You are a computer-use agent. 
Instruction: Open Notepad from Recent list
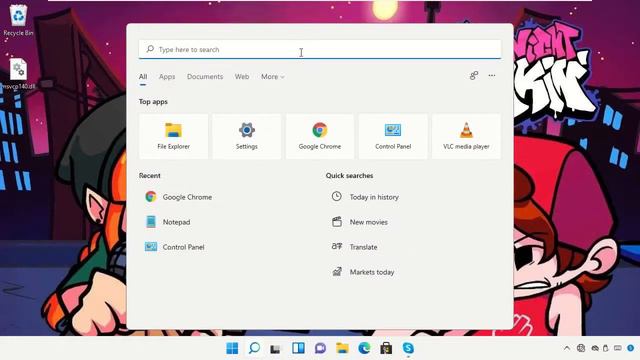coord(168,222)
